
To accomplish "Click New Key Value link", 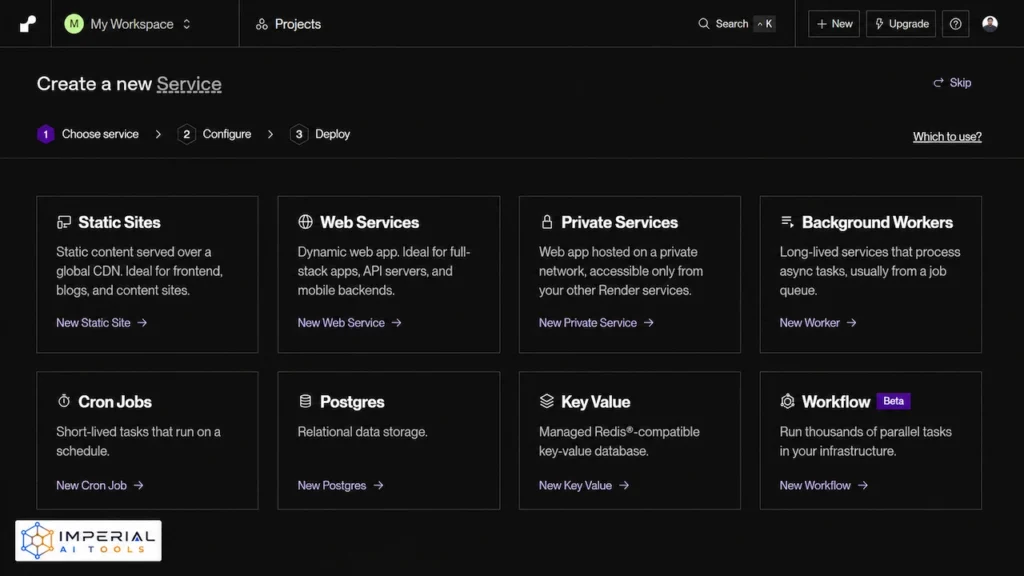I will coord(584,485).
